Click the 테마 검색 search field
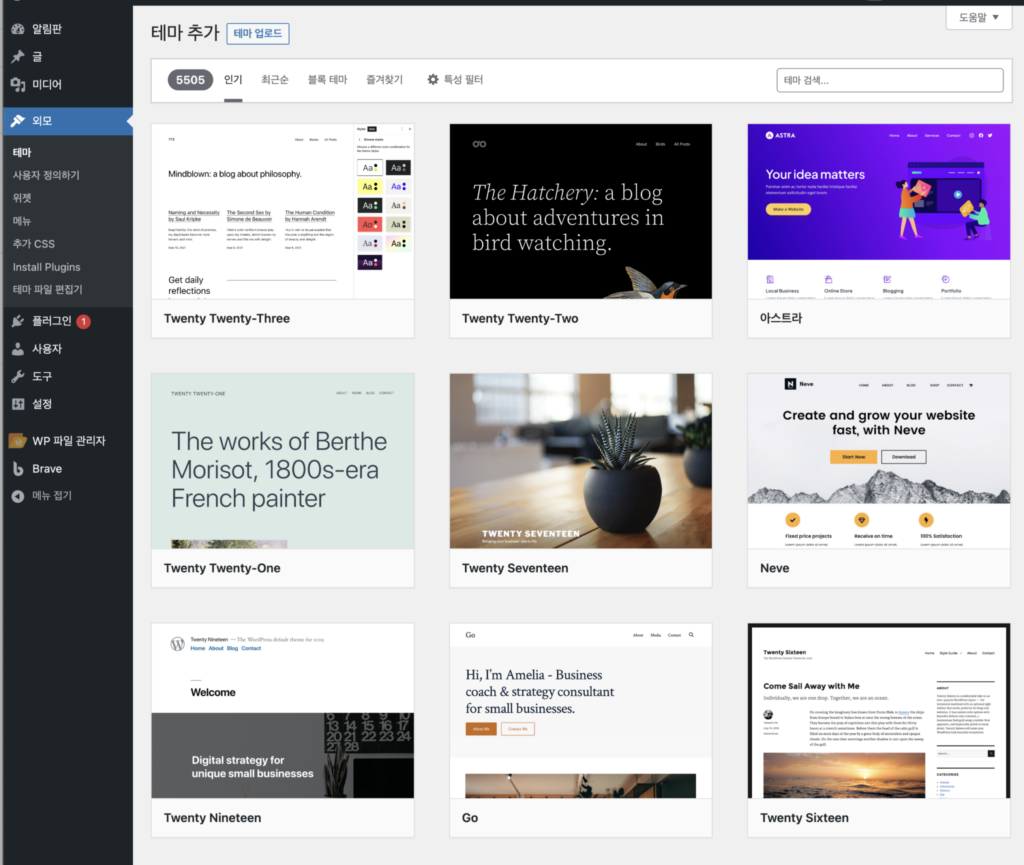Viewport: 1024px width, 865px height. point(889,80)
